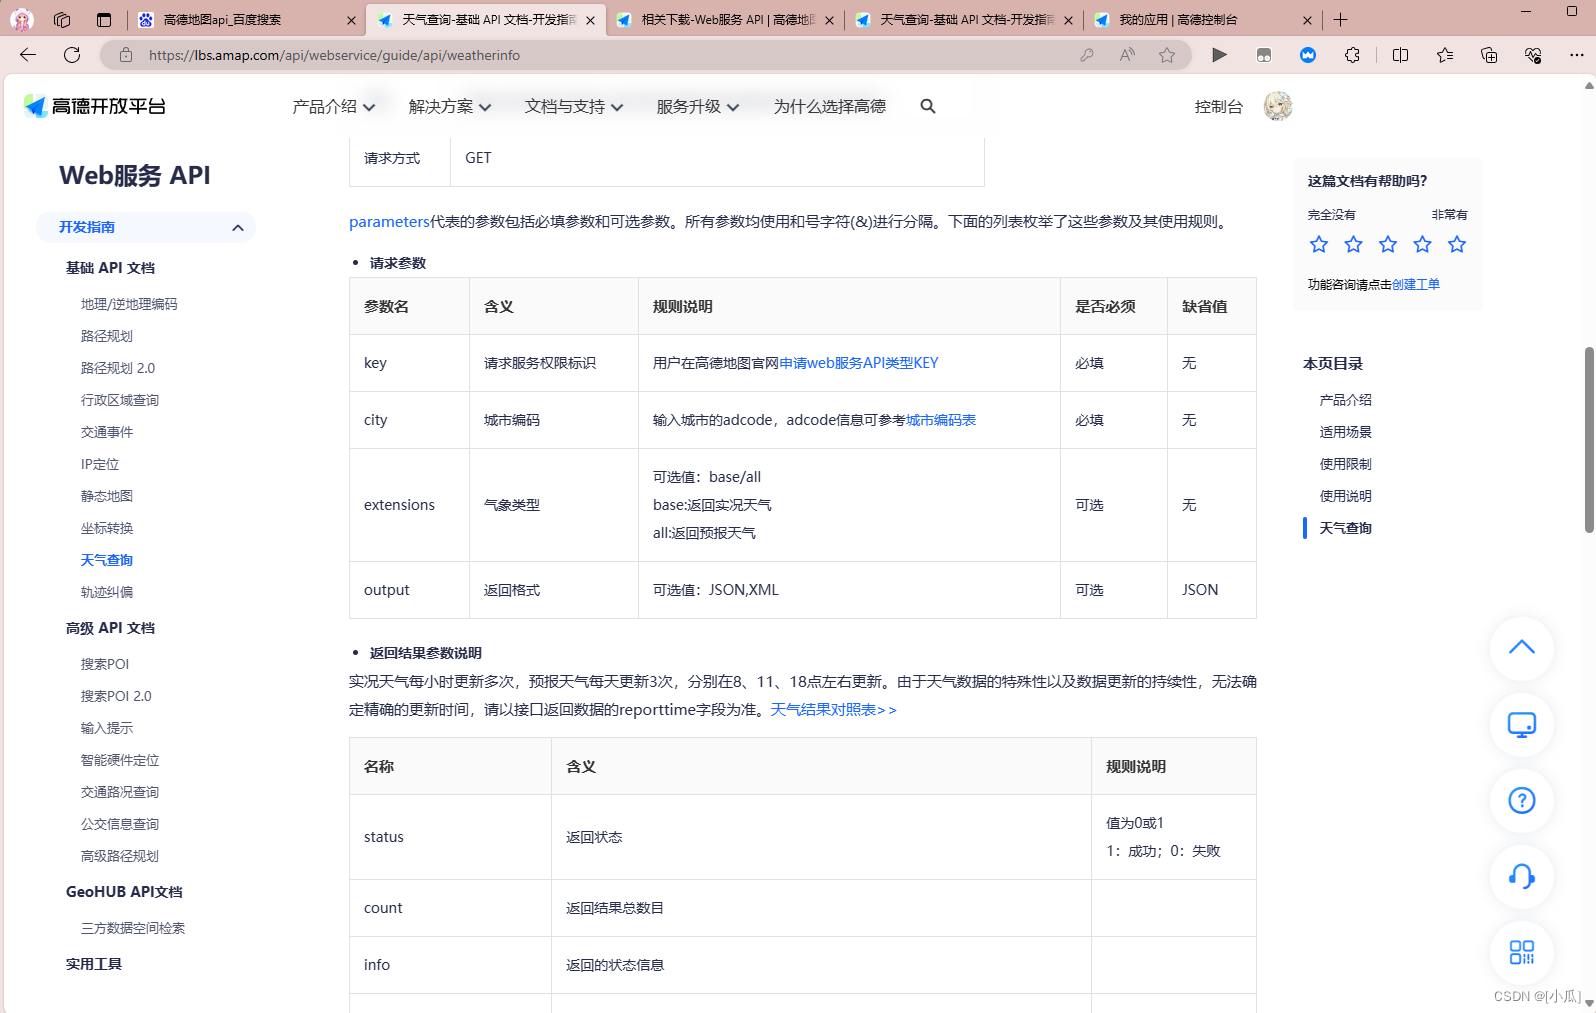The image size is (1596, 1013).
Task: Open 天气结果对照表 link
Action: point(833,710)
